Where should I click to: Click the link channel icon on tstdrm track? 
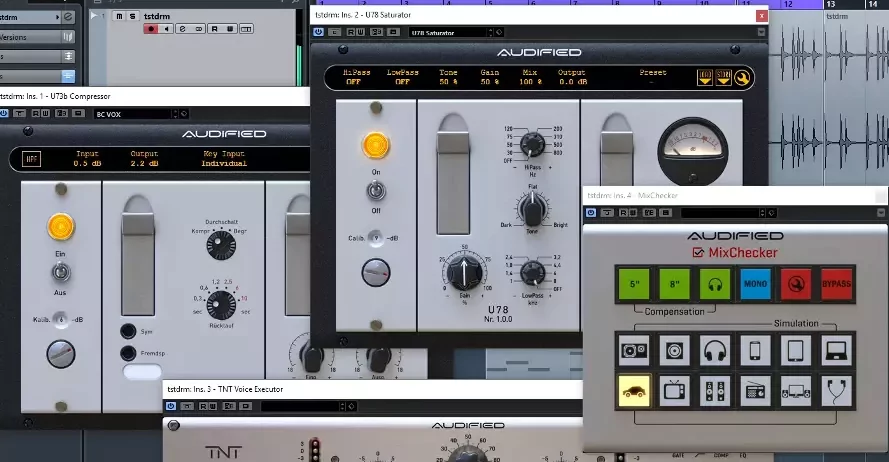(199, 29)
